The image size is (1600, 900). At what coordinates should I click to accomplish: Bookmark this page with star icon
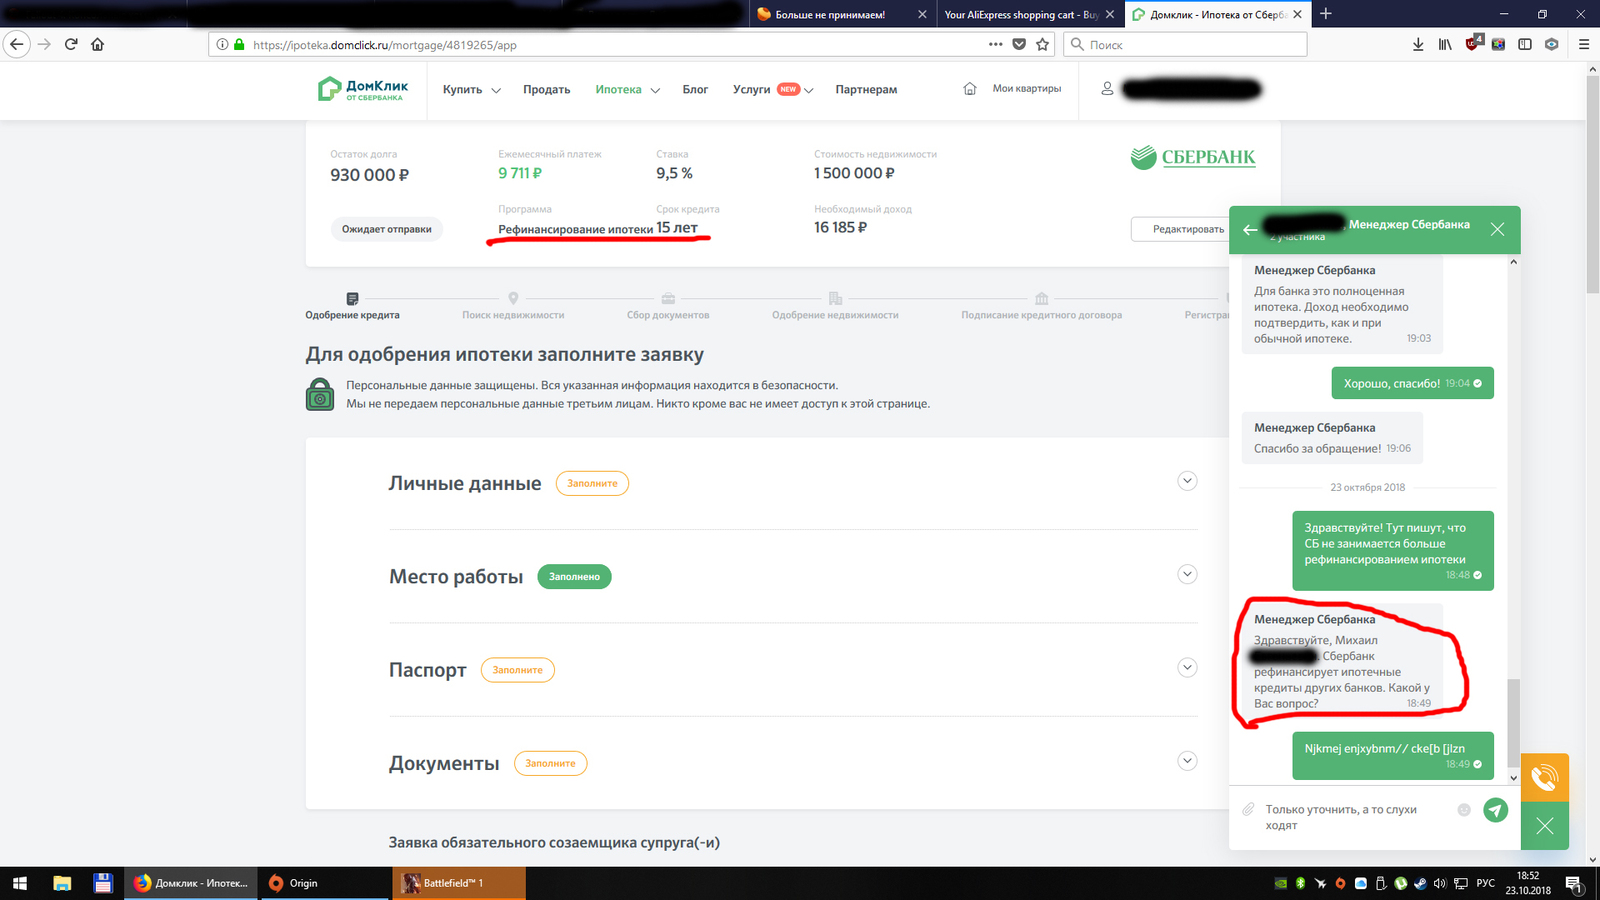(1043, 44)
